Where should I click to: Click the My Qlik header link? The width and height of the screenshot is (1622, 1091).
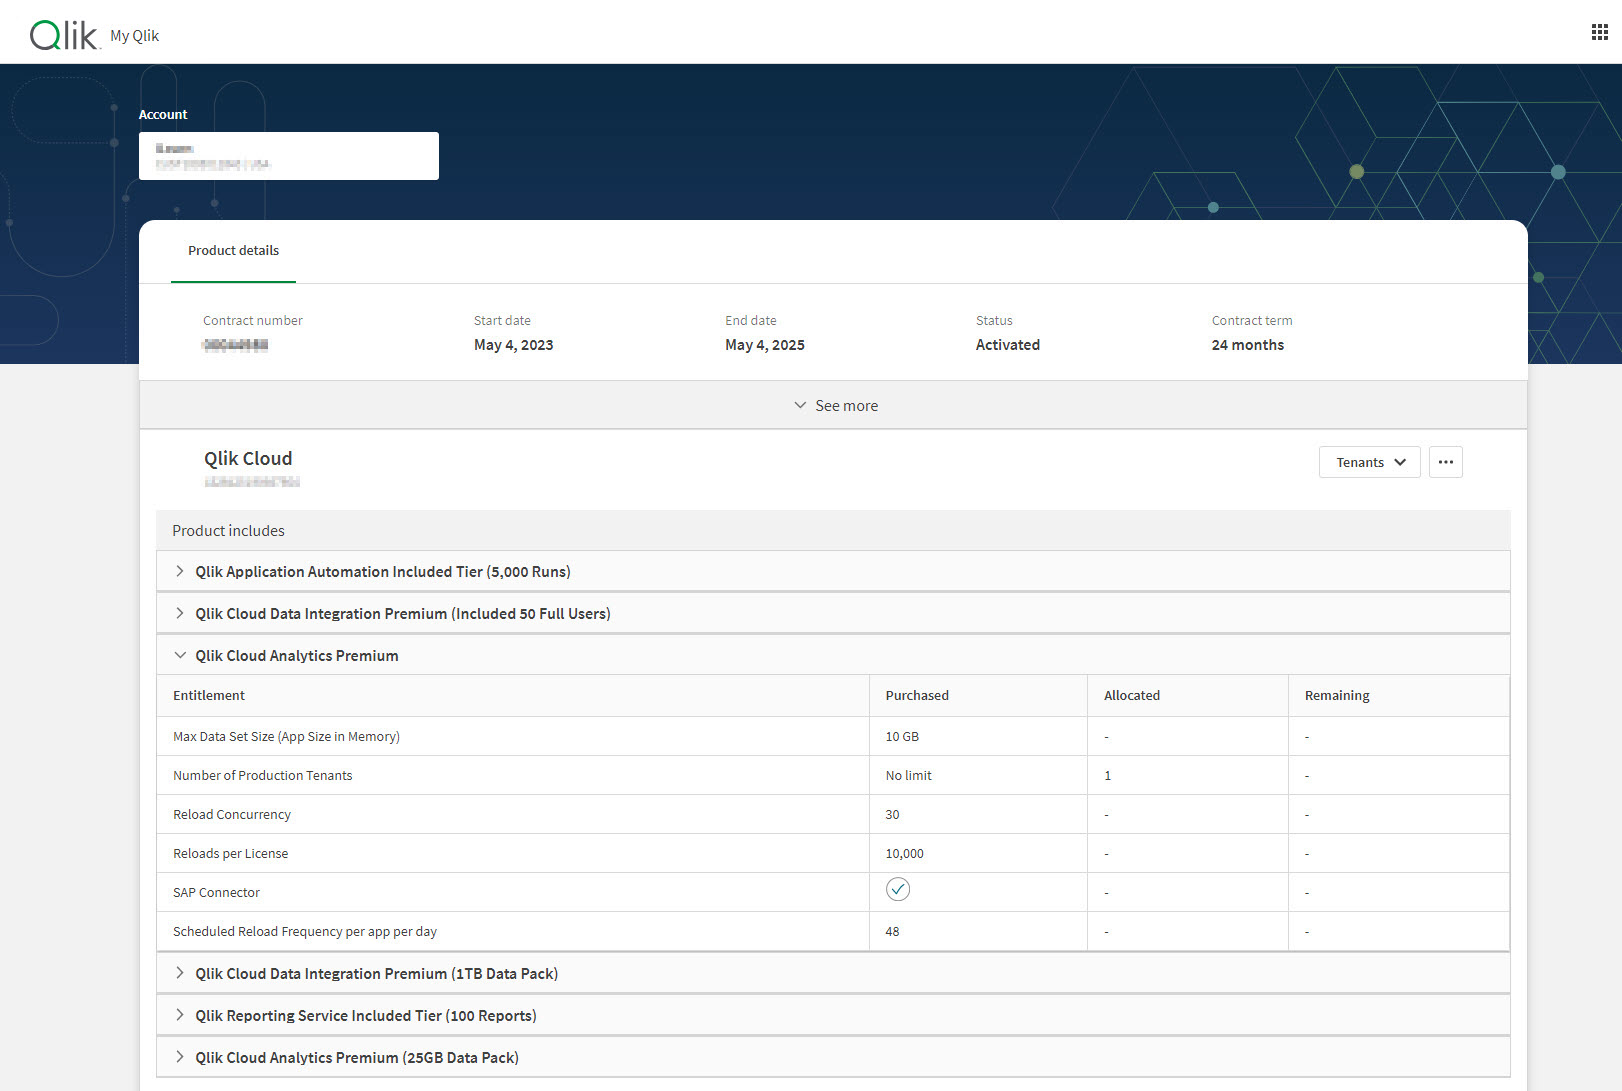tap(134, 36)
